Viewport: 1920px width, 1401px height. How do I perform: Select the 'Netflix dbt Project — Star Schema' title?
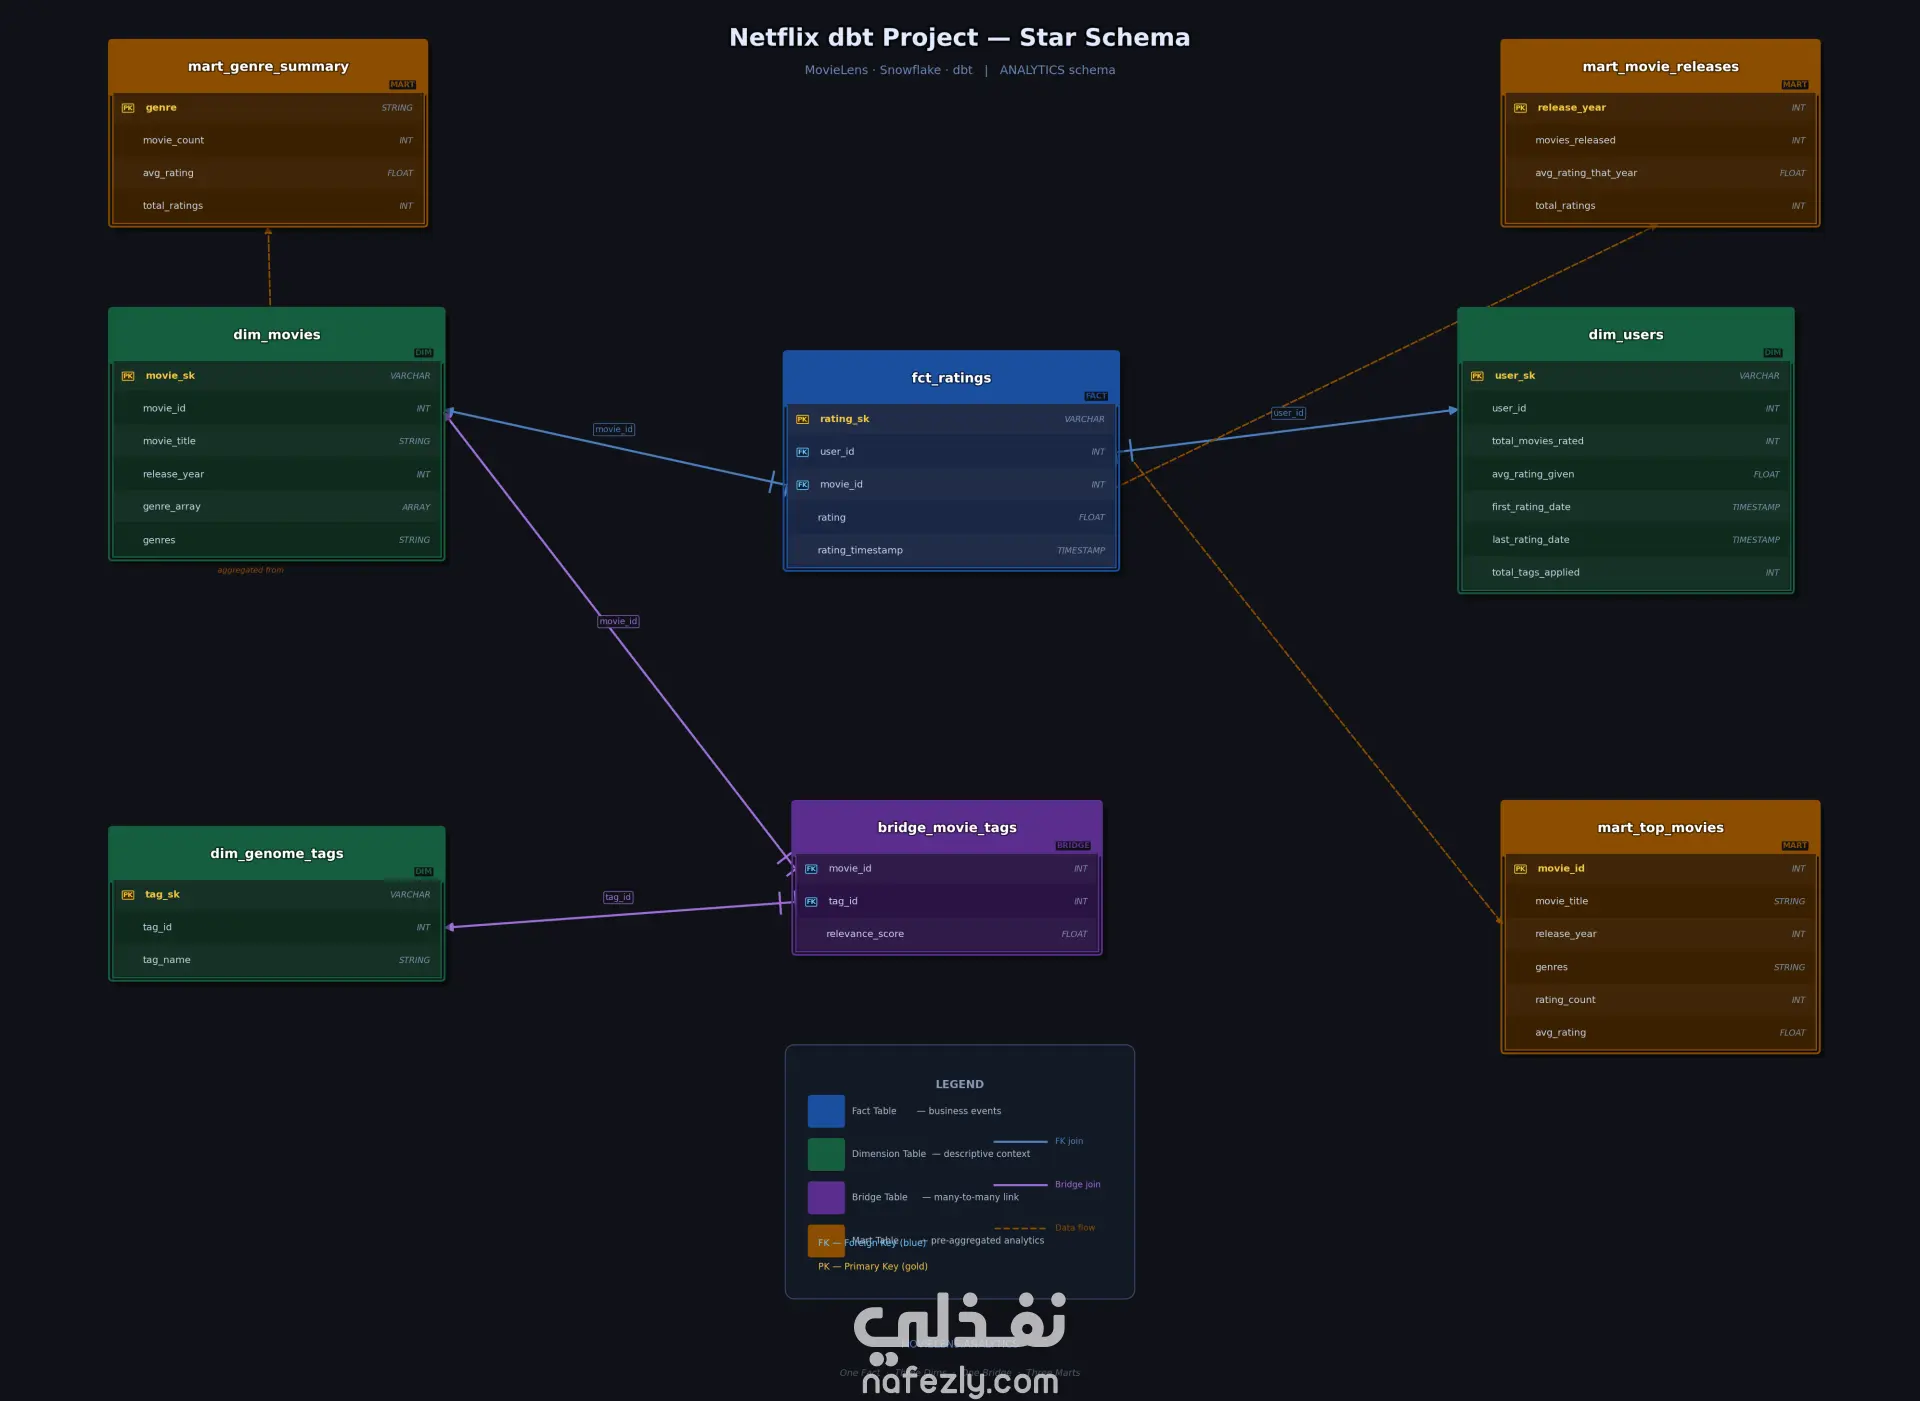[x=960, y=37]
